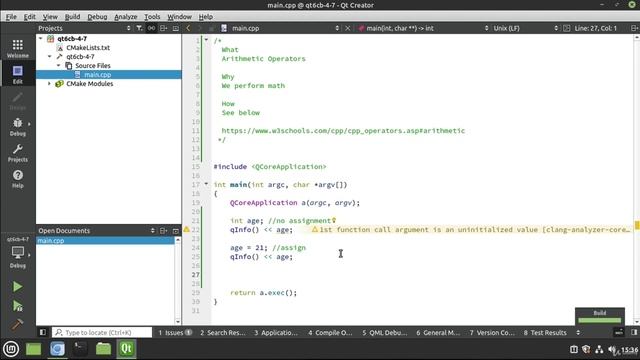This screenshot has height=360, width=640.
Task: Toggle the right sidebar visibility
Action: [x=634, y=332]
